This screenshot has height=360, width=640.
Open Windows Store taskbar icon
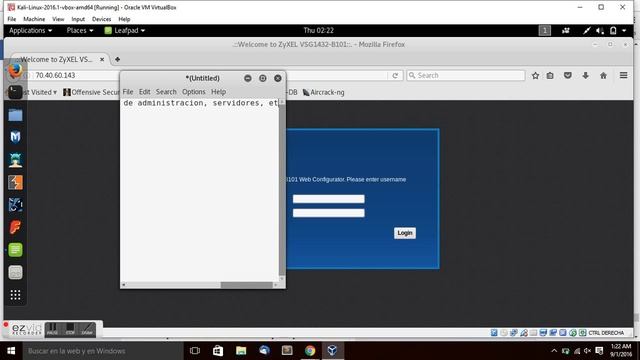click(218, 351)
